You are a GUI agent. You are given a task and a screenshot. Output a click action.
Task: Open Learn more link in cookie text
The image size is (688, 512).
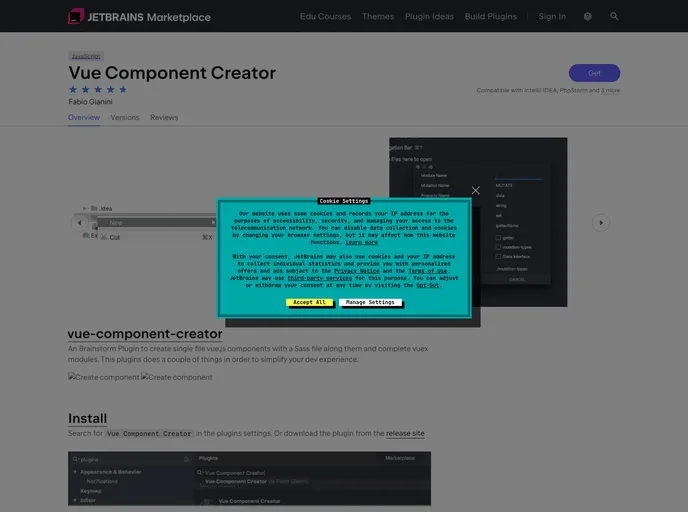(x=361, y=242)
